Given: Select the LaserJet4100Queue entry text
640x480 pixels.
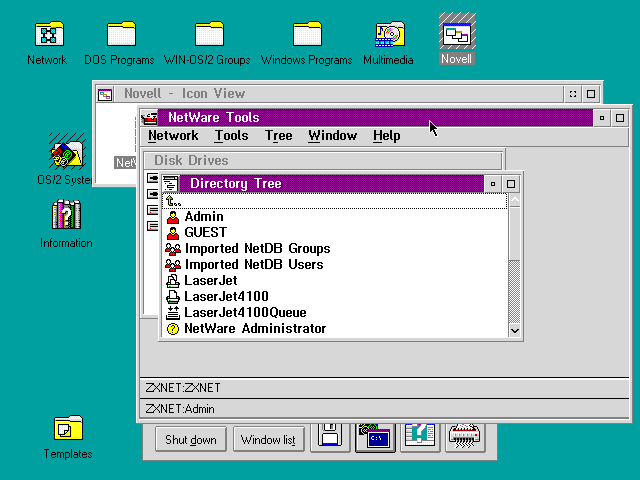Looking at the screenshot, I should click(x=245, y=312).
